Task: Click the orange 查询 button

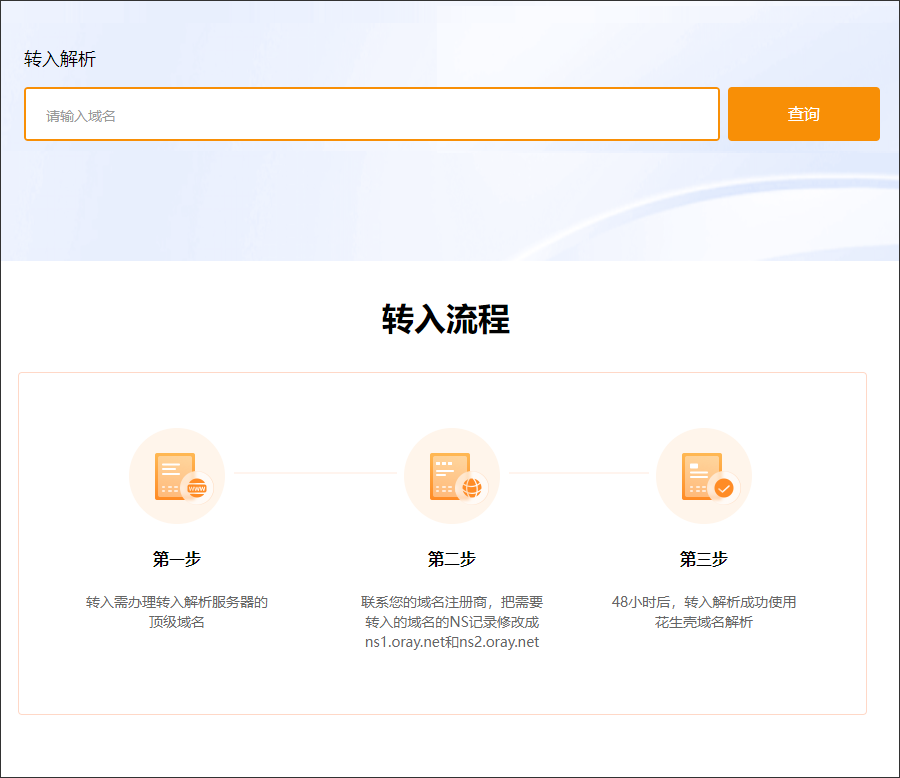Action: (804, 114)
